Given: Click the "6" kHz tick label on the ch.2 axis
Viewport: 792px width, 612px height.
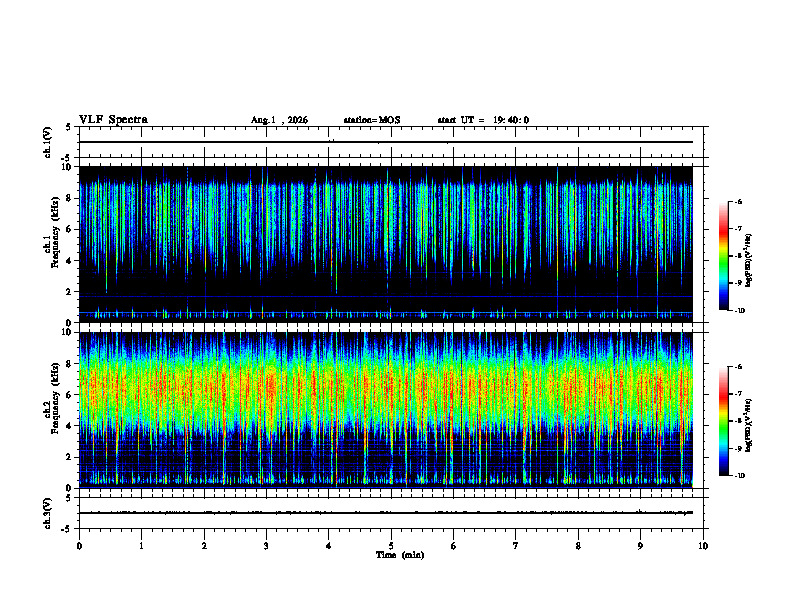Looking at the screenshot, I should [x=70, y=395].
